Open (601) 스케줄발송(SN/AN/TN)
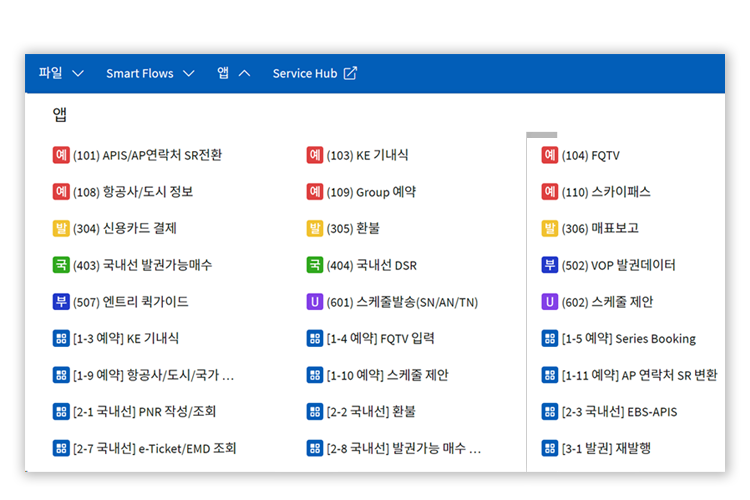This screenshot has width=750, height=500. (402, 302)
